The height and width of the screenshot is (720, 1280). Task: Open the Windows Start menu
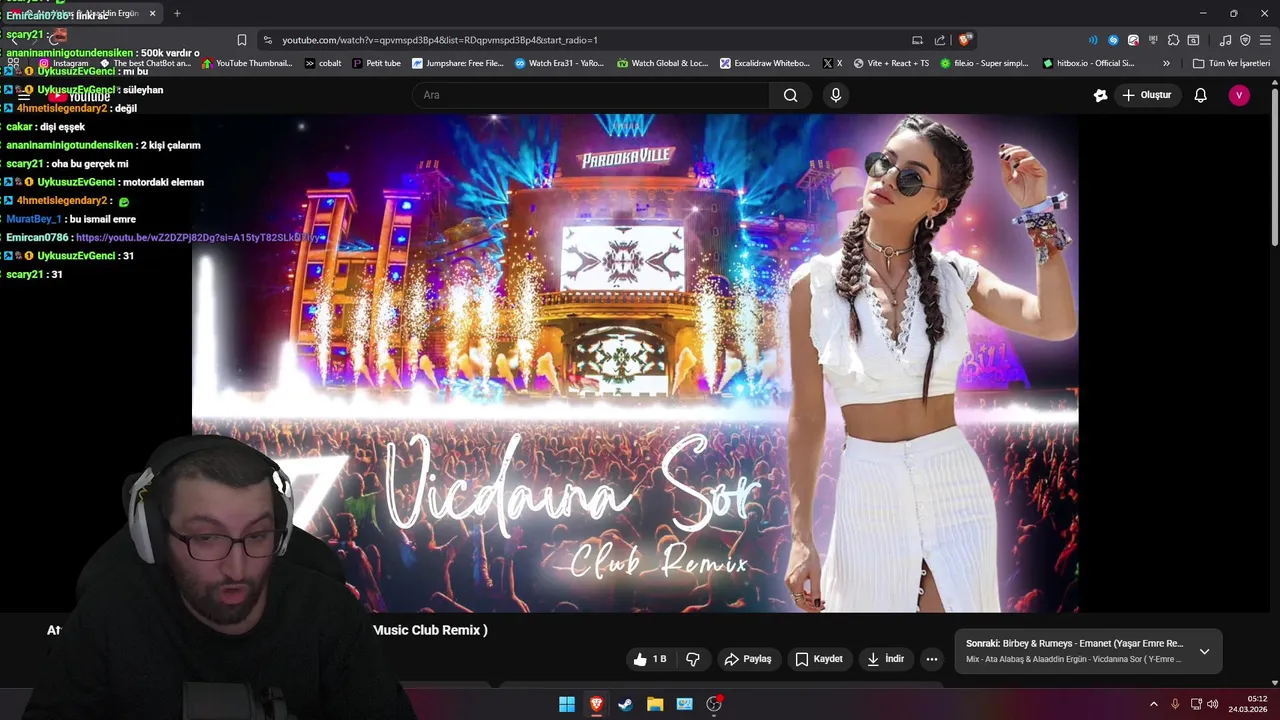click(x=567, y=704)
